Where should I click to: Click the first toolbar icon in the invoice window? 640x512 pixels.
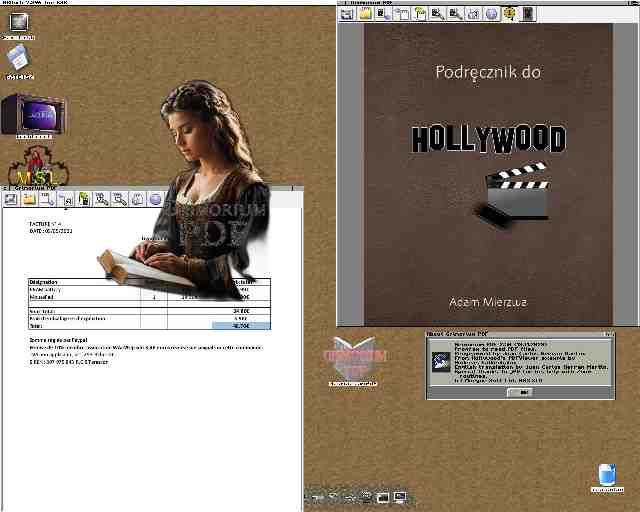pos(10,199)
